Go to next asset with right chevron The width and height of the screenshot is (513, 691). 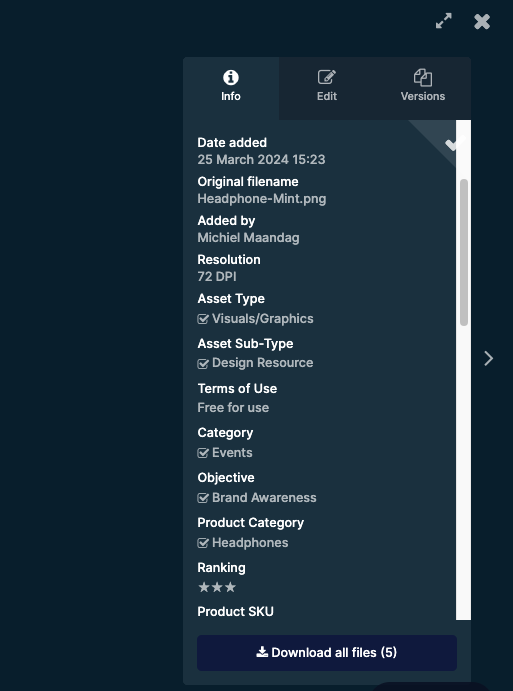[488, 358]
